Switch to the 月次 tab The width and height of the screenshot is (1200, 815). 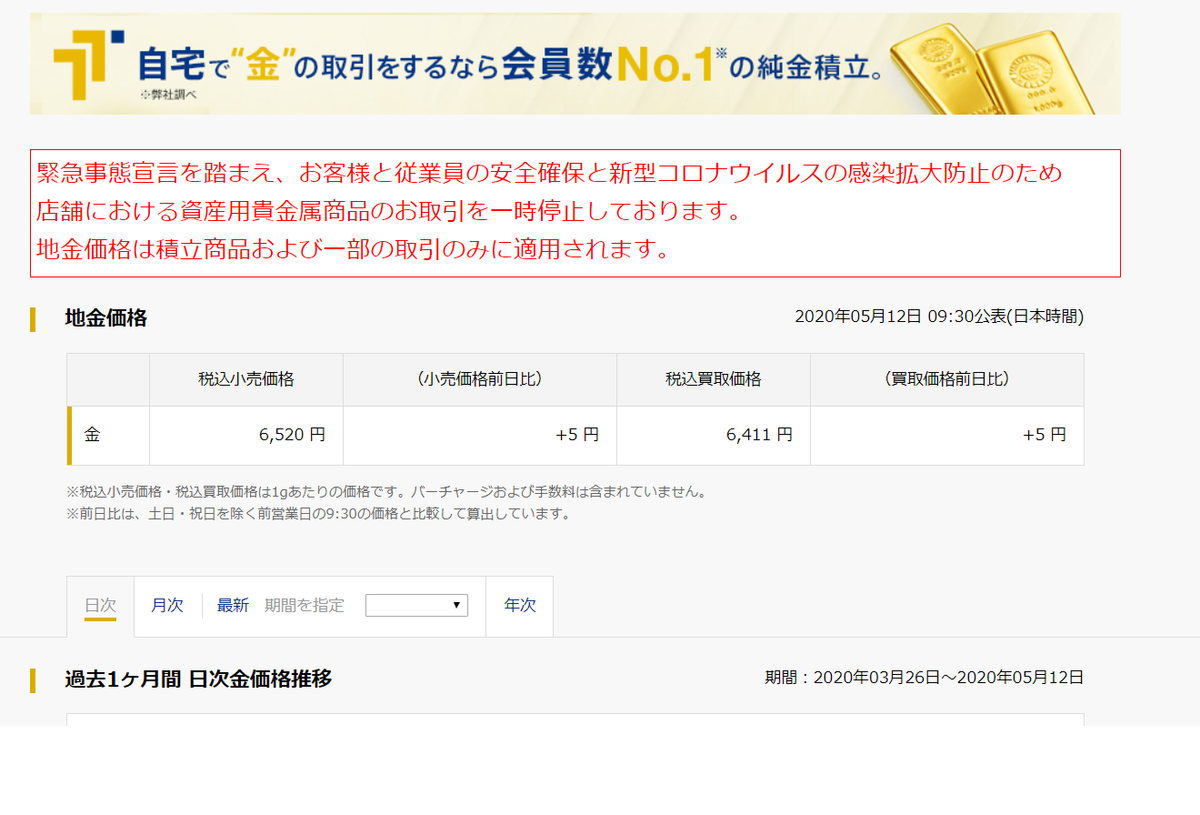168,606
